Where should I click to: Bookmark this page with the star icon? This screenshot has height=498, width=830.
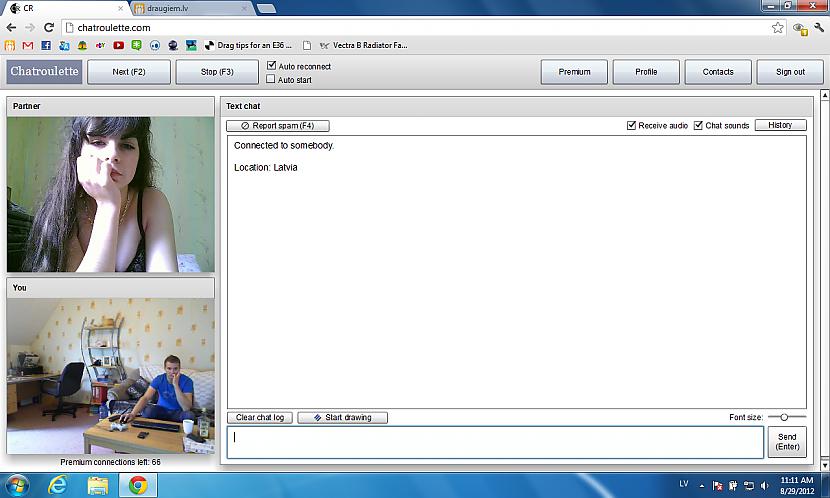(777, 28)
